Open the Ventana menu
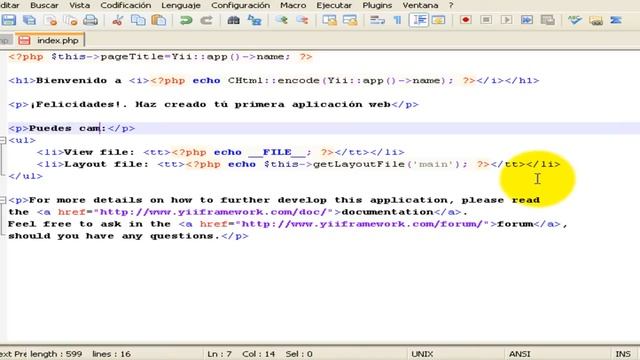This screenshot has width=640, height=360. [420, 5]
